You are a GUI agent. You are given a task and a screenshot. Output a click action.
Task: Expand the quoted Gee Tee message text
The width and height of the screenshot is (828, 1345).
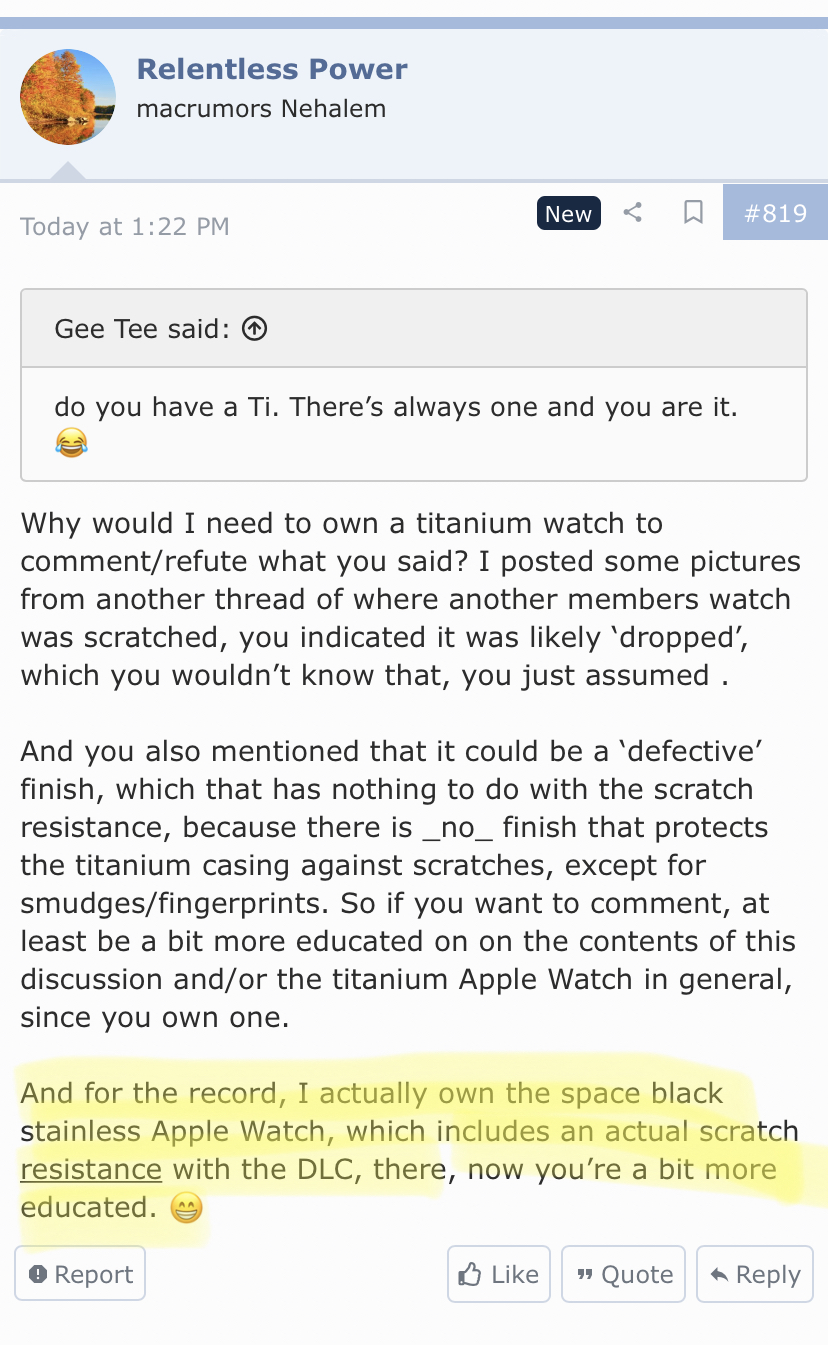pyautogui.click(x=414, y=424)
